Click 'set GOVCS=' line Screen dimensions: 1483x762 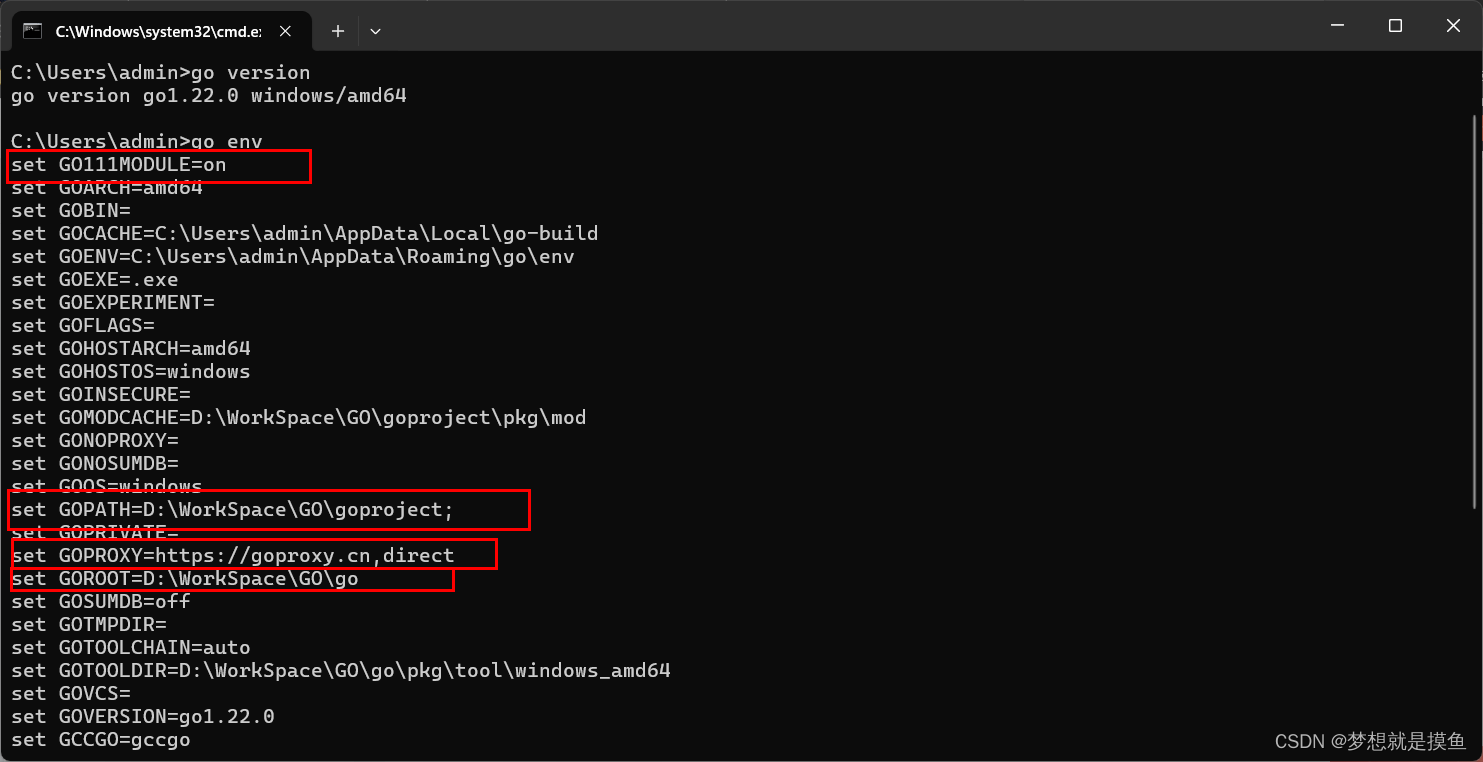point(71,693)
